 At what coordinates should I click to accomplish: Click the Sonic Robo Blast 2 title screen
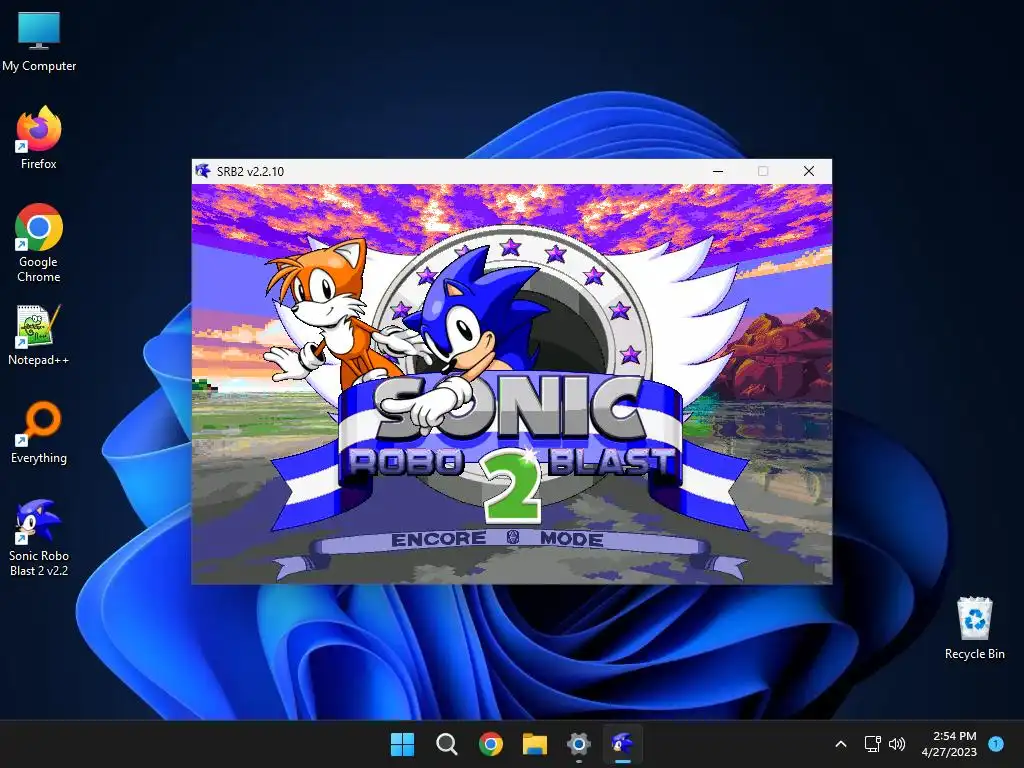512,384
